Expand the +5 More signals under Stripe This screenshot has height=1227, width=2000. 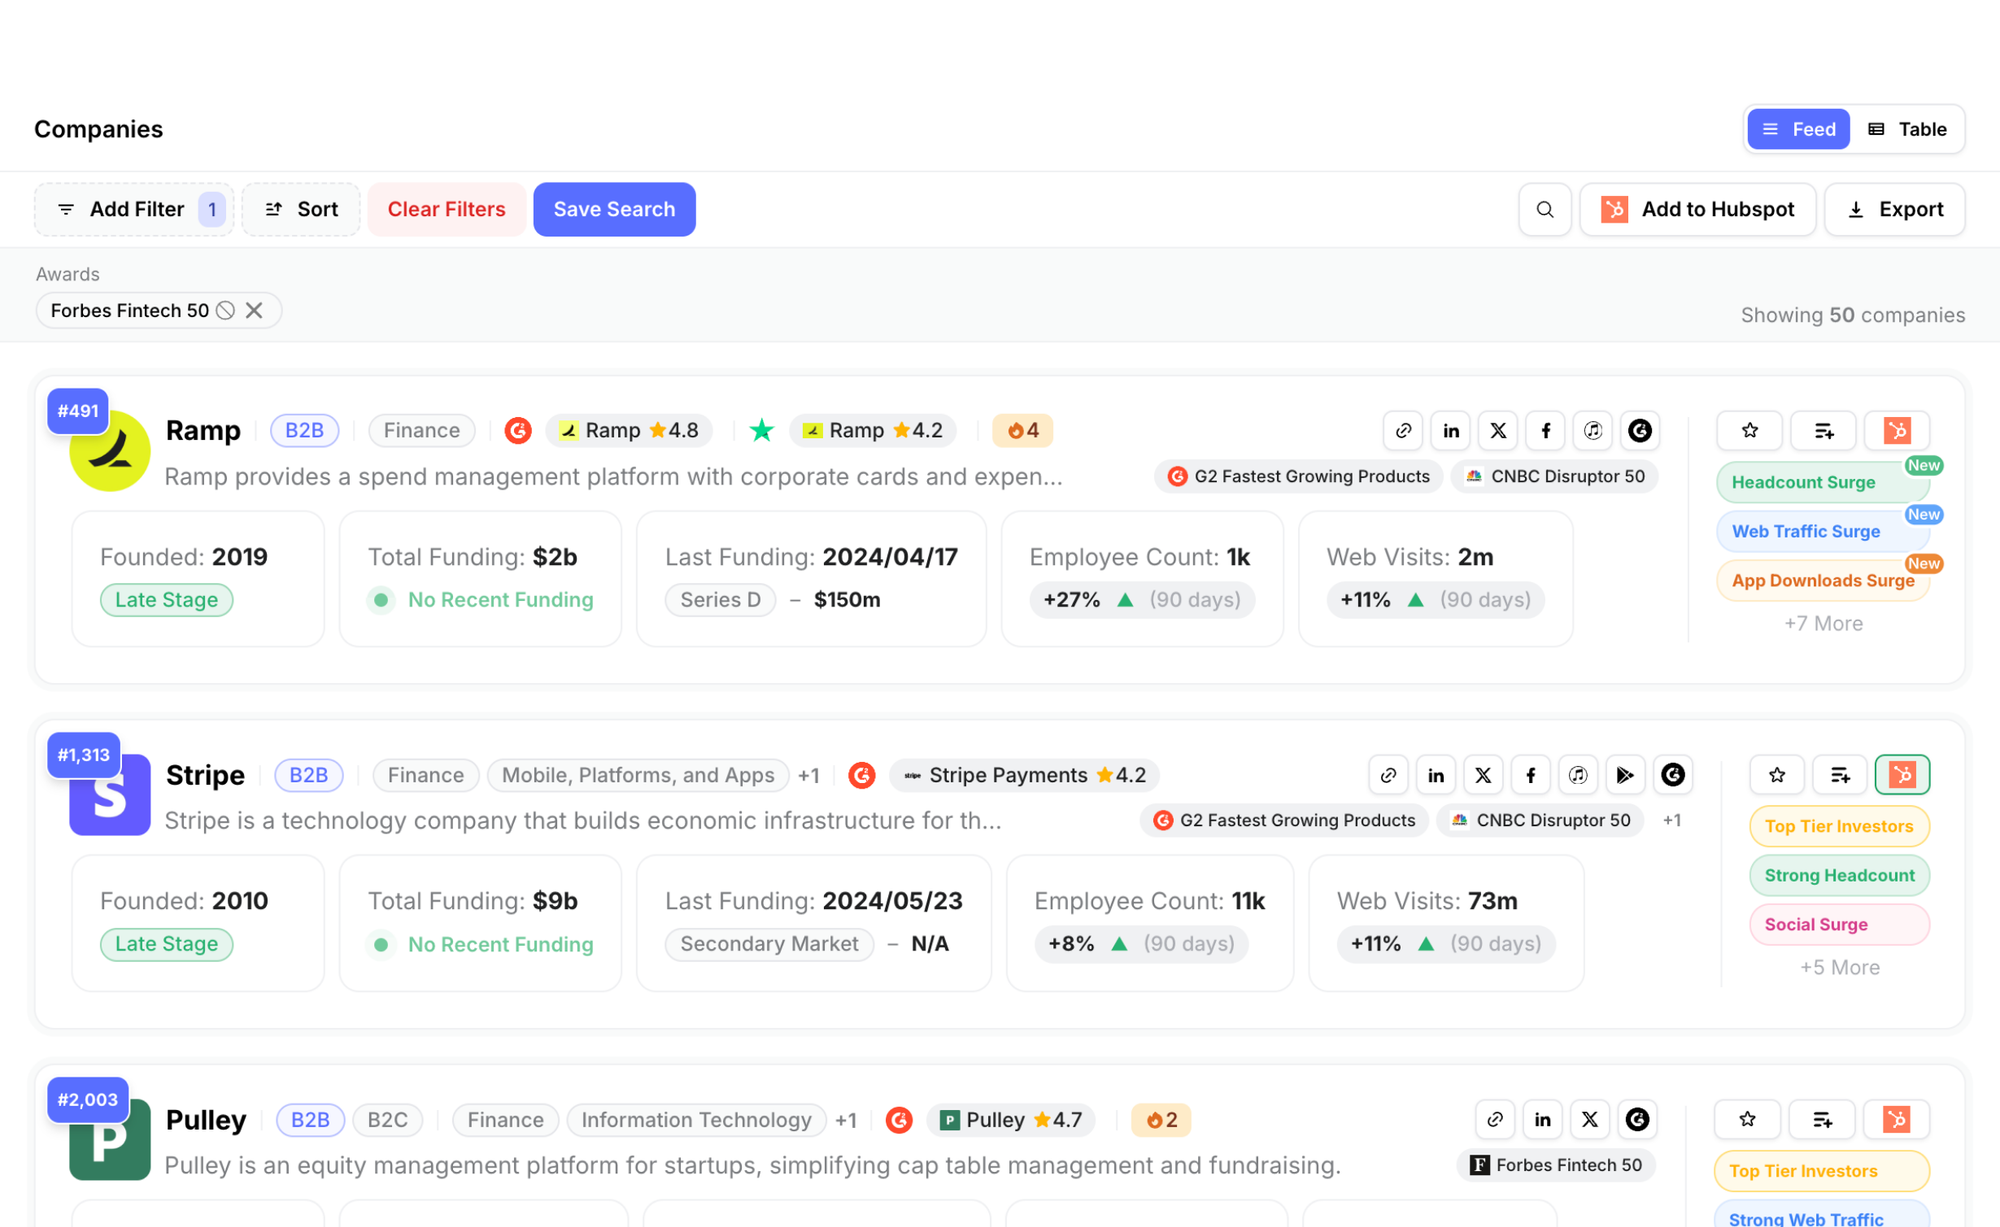coord(1839,967)
